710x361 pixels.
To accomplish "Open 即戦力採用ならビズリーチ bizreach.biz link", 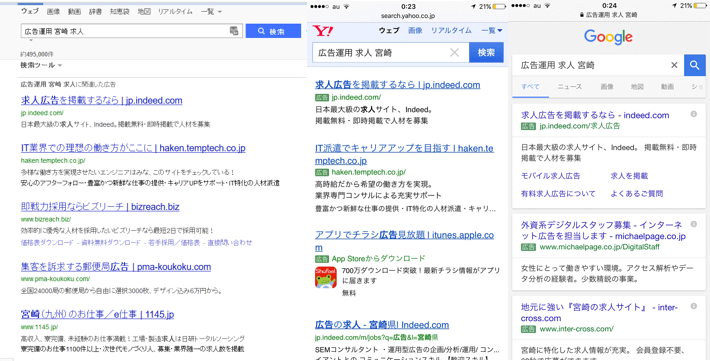I will [100, 207].
